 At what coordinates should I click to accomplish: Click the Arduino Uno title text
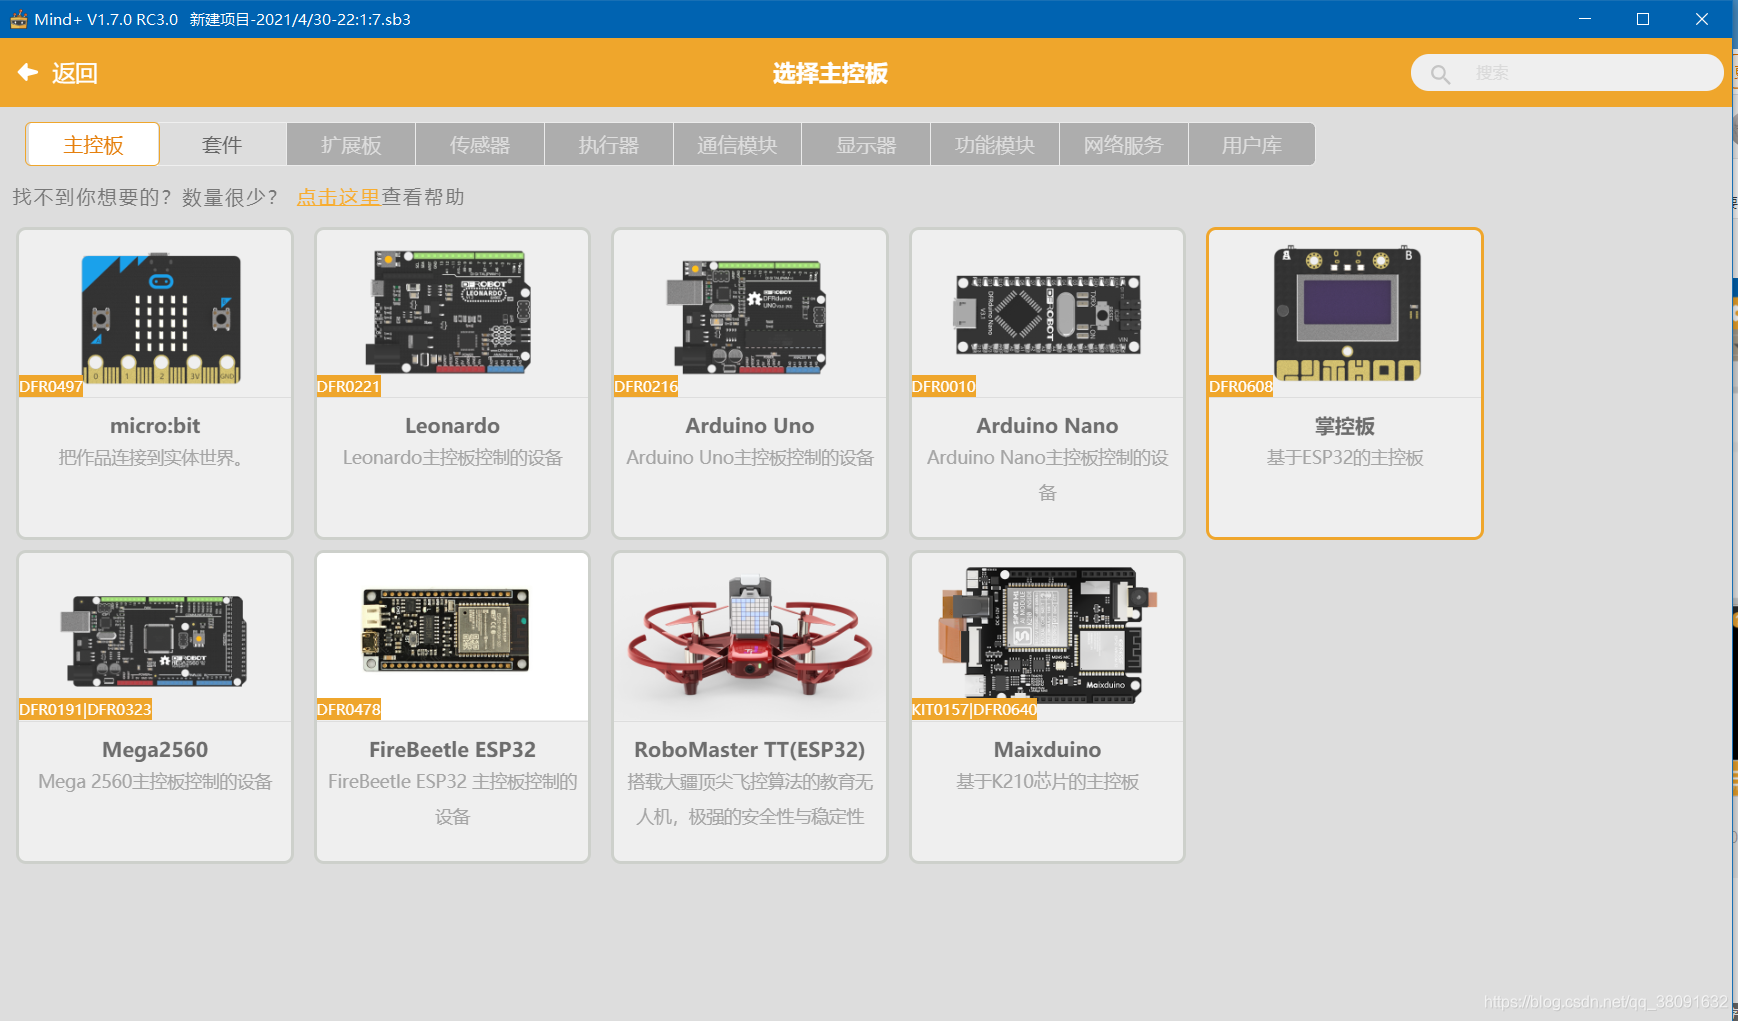point(750,426)
